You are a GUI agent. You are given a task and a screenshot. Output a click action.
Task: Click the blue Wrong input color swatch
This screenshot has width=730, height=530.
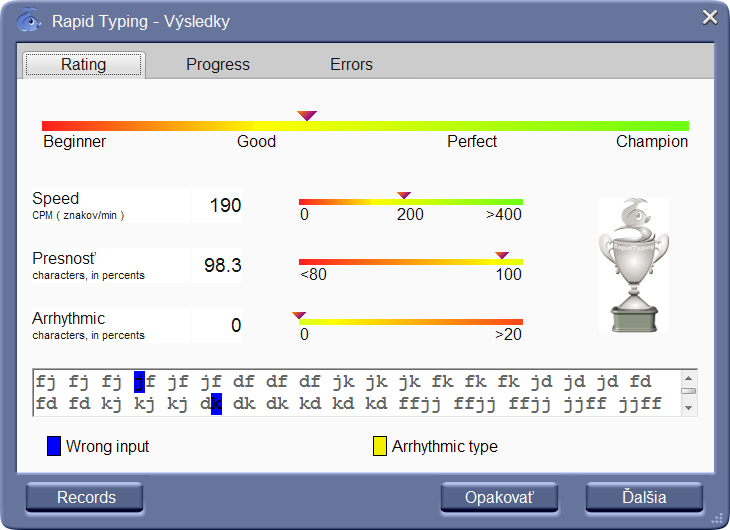click(54, 446)
